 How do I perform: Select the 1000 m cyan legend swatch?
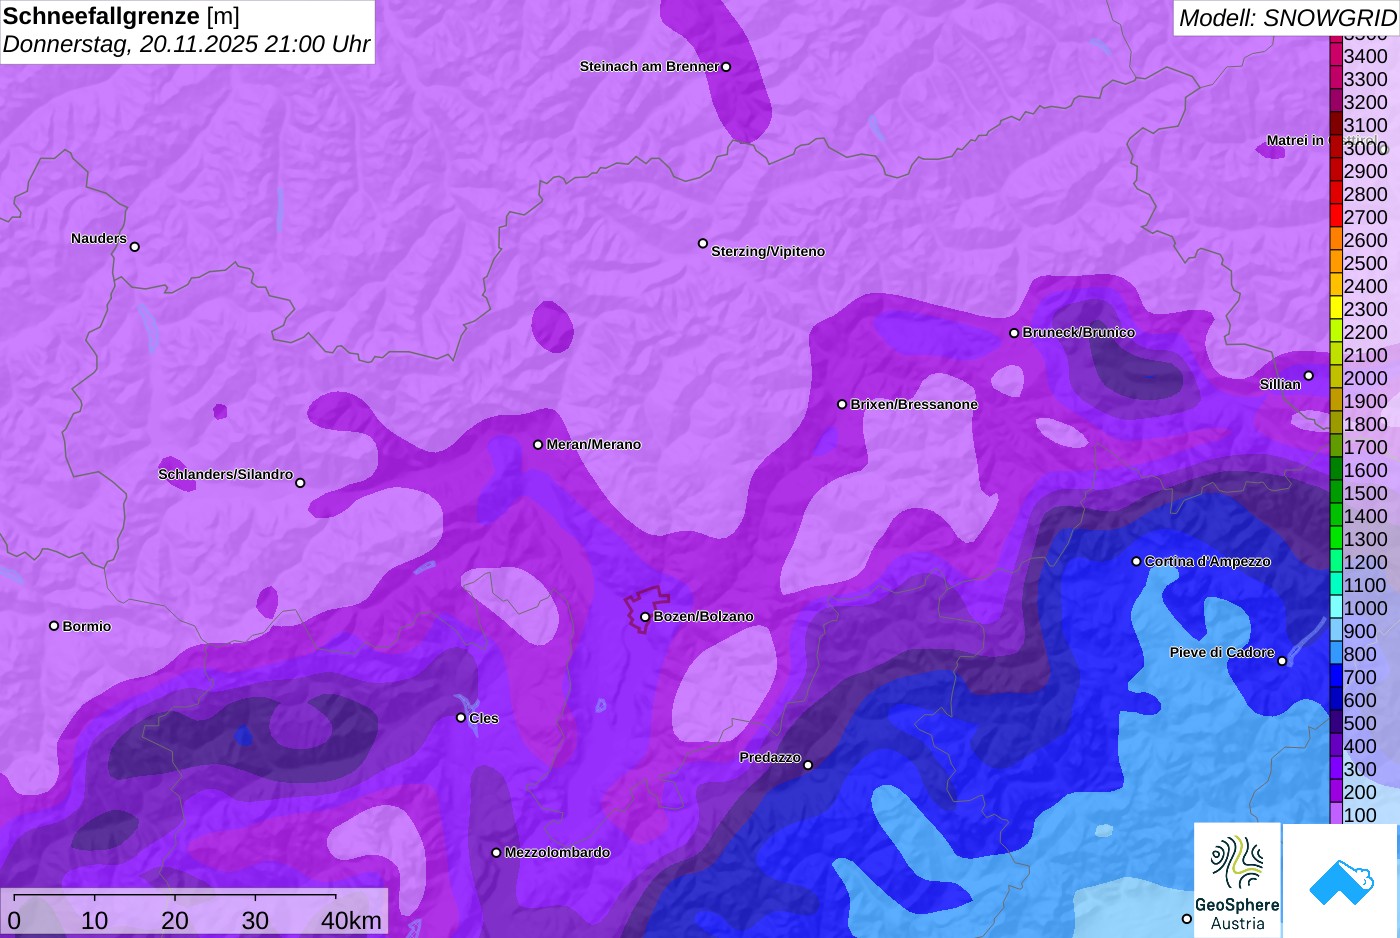(x=1336, y=607)
